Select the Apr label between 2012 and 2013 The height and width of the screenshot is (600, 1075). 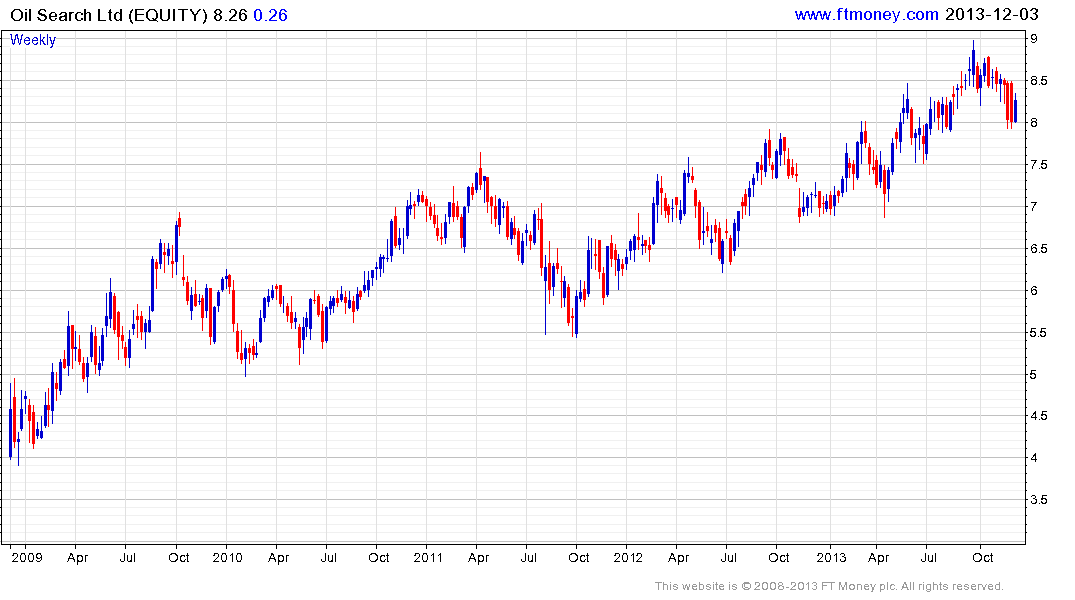(x=679, y=558)
